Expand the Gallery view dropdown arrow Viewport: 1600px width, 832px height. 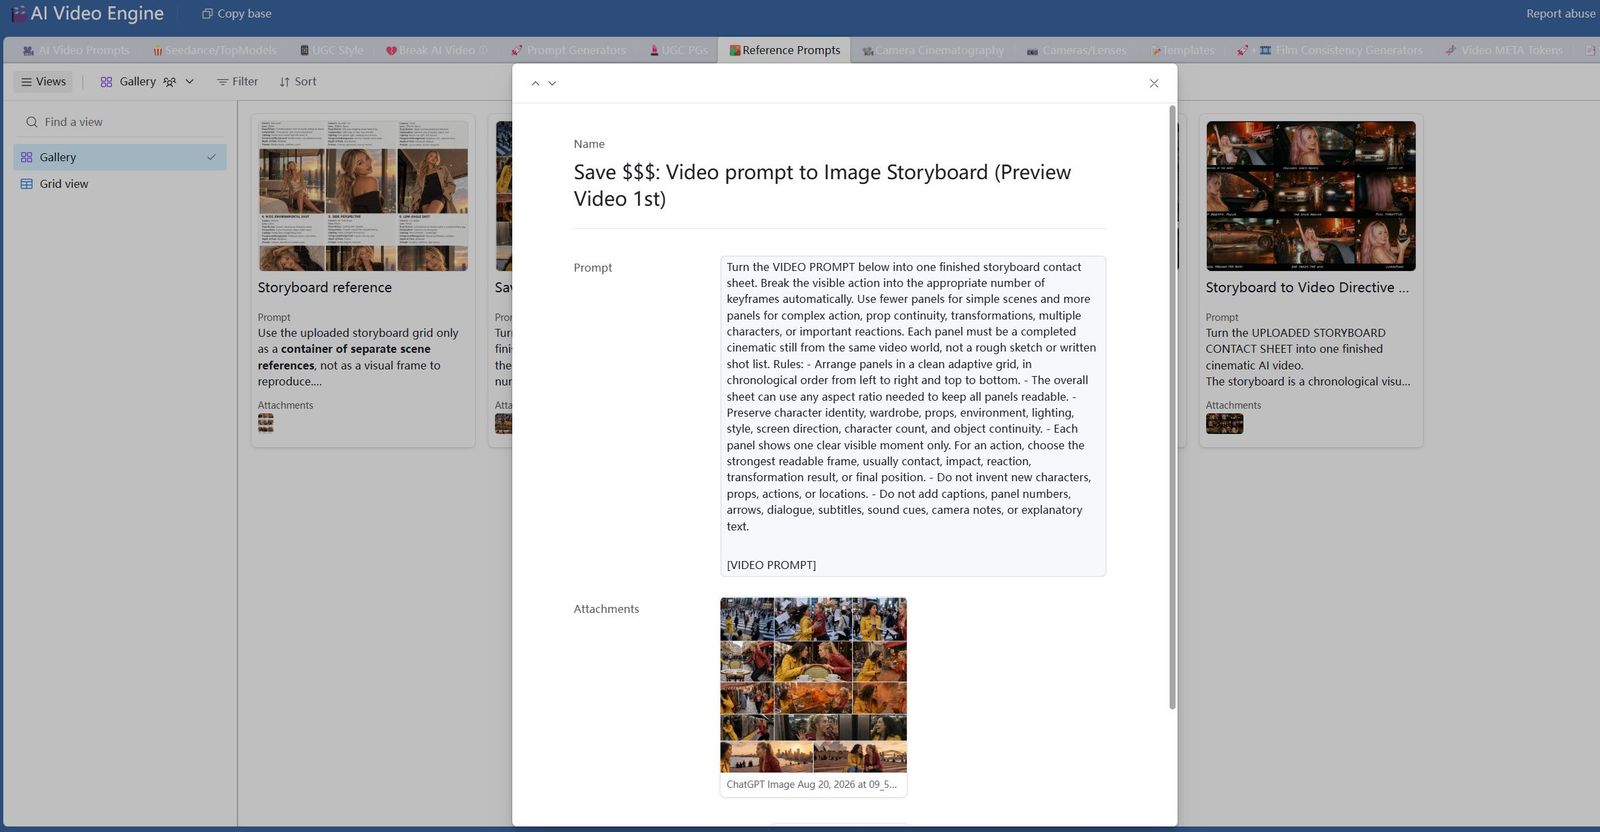tap(189, 82)
